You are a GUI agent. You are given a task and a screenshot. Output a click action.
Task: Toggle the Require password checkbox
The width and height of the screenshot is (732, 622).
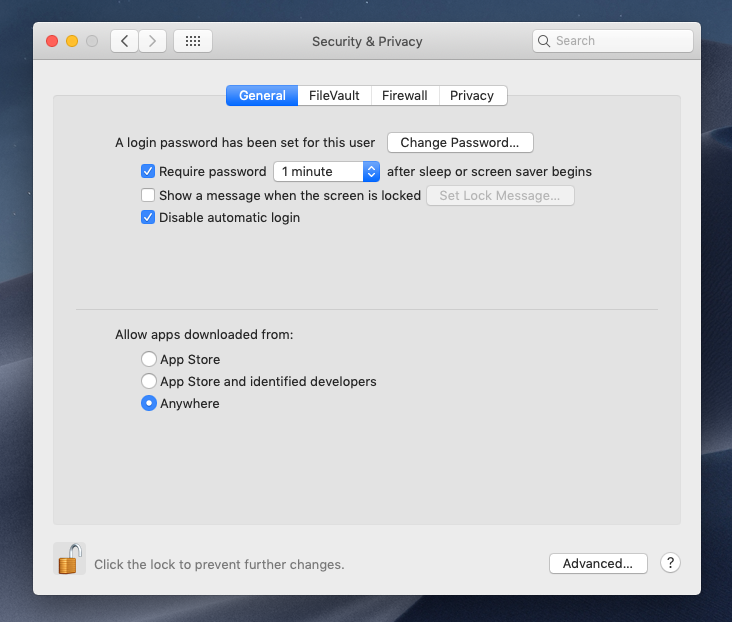click(148, 171)
